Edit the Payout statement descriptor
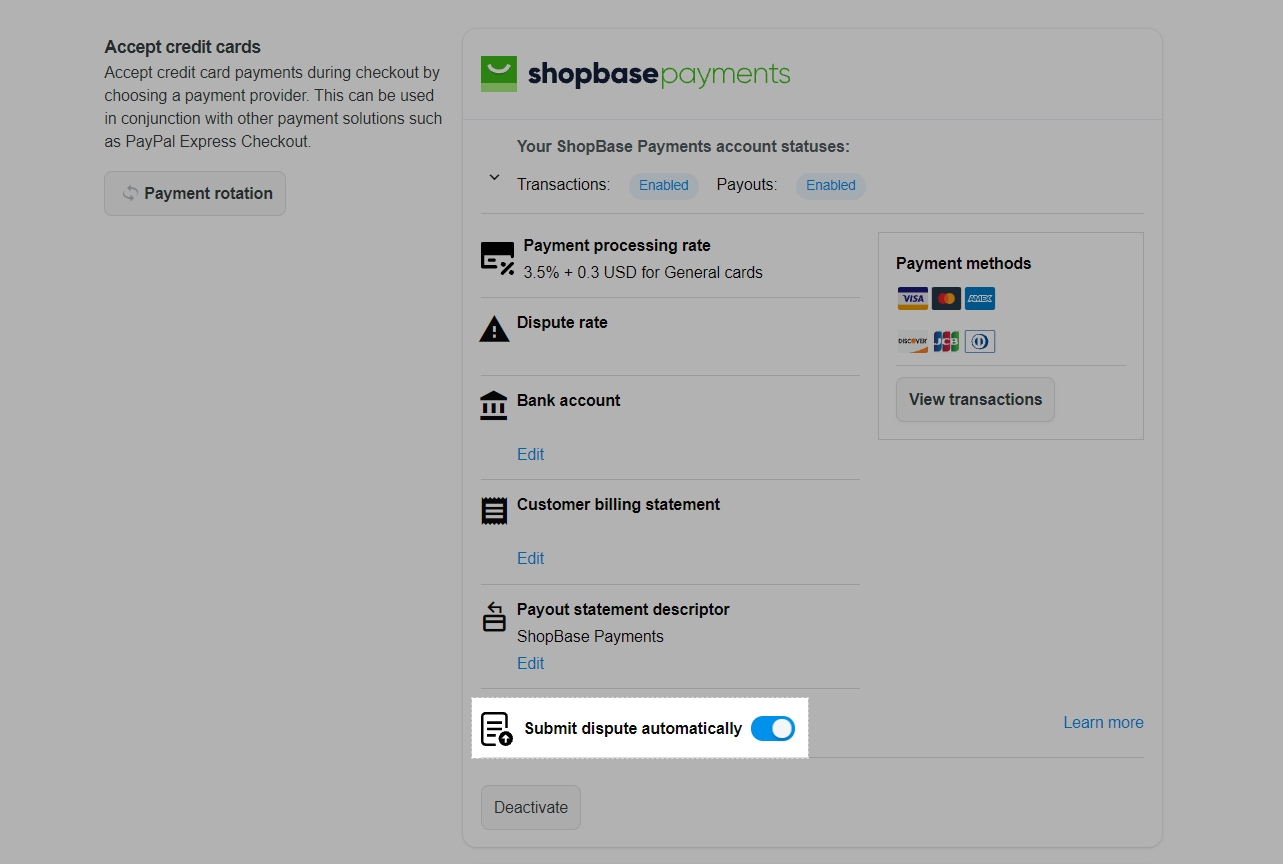Screen dimensions: 1283x864 (530, 663)
